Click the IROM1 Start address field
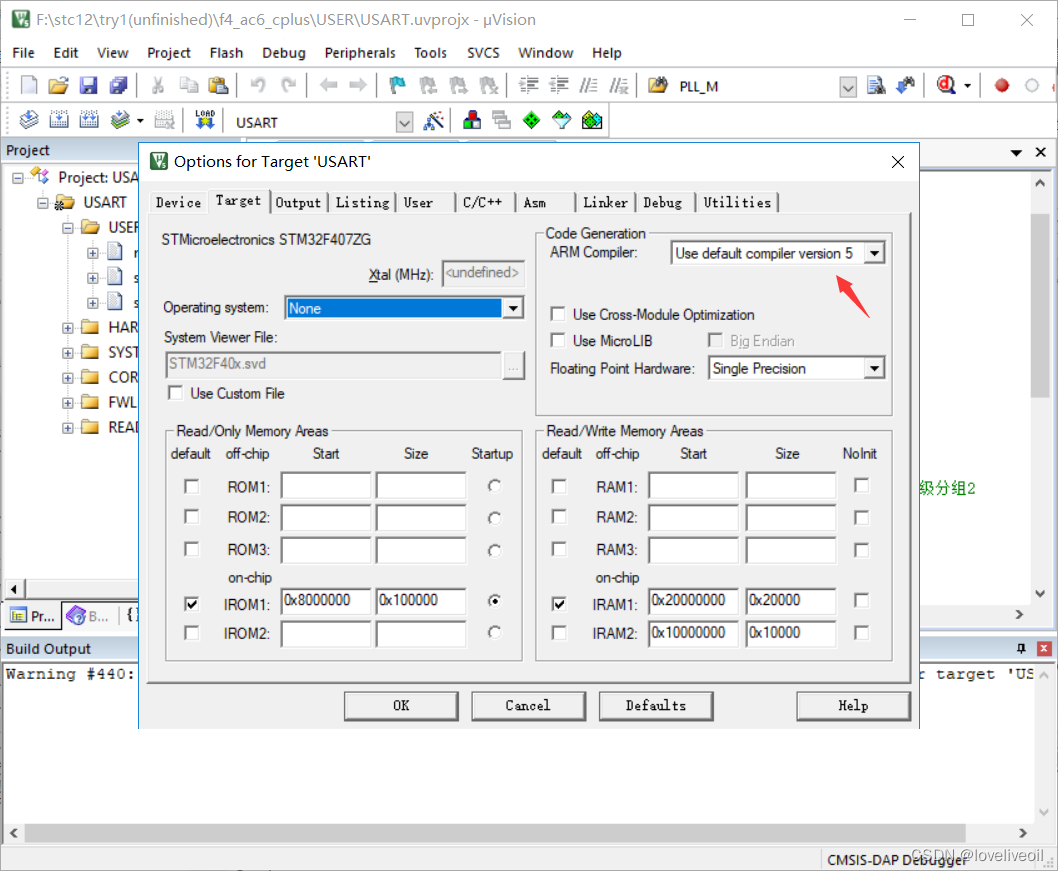Image resolution: width=1058 pixels, height=871 pixels. tap(327, 600)
